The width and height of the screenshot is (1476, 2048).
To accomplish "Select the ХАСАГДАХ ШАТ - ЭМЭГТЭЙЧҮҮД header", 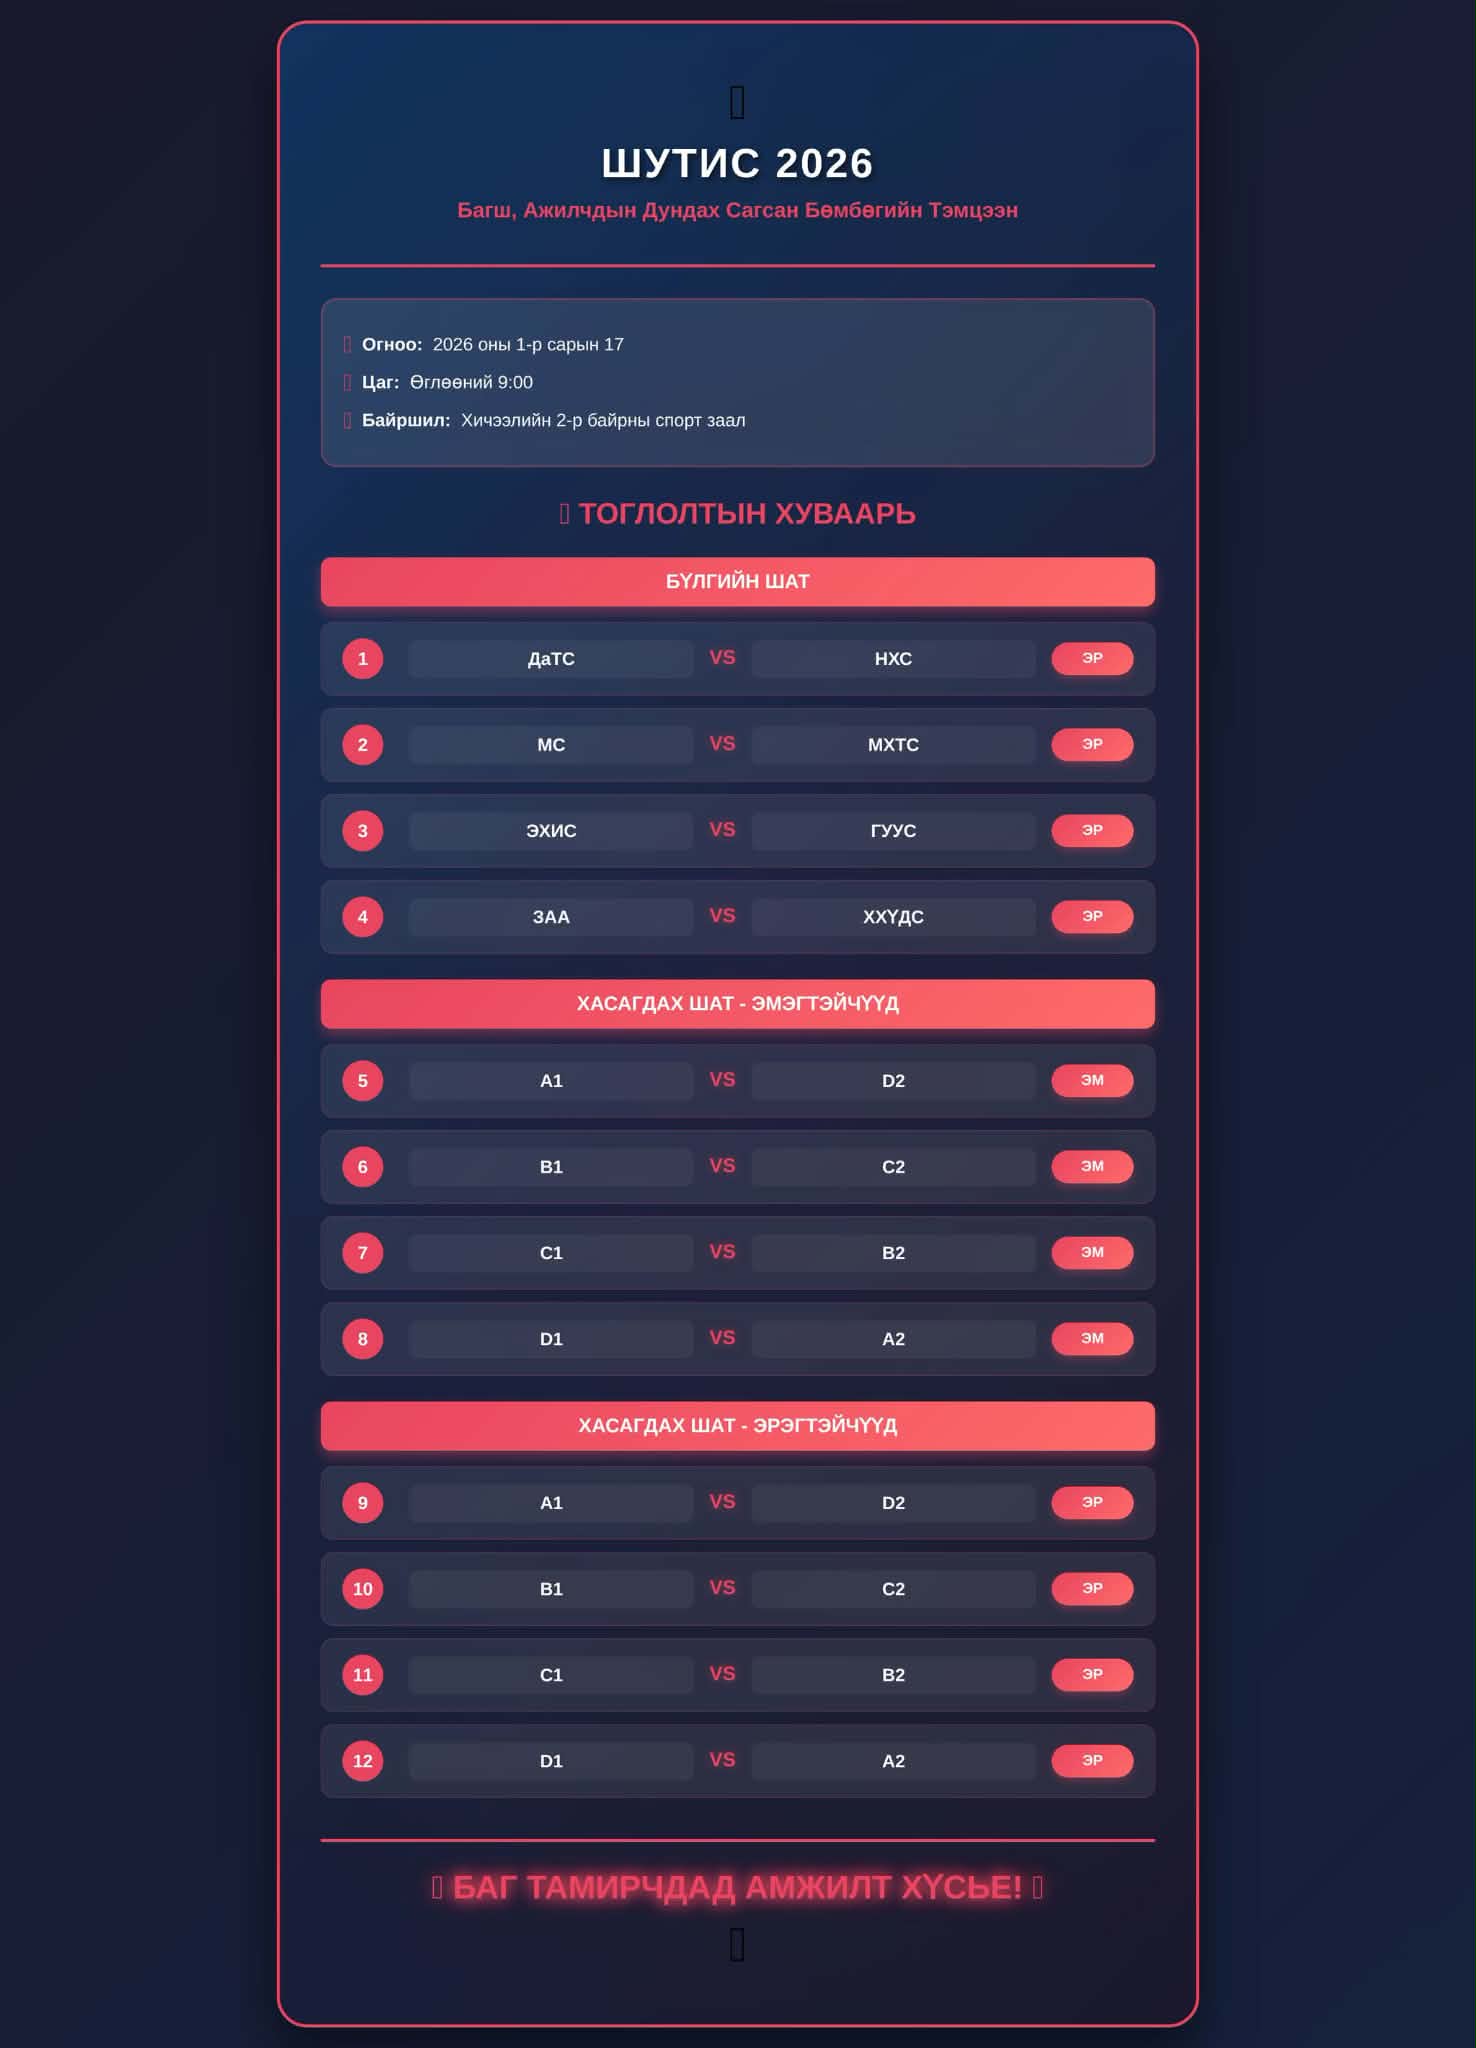I will coord(737,1003).
